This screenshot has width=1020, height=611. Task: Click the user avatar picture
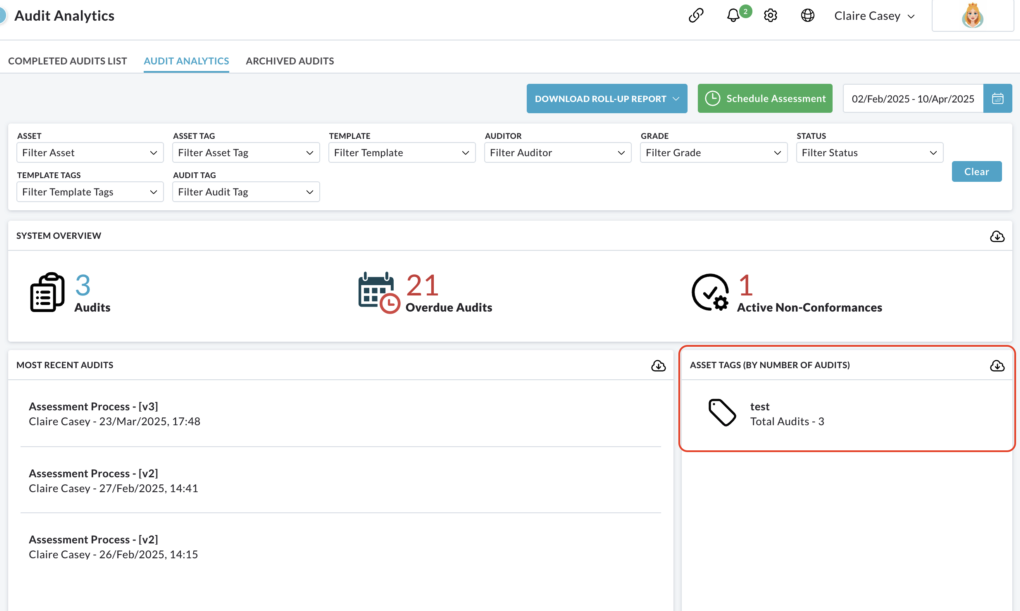973,16
